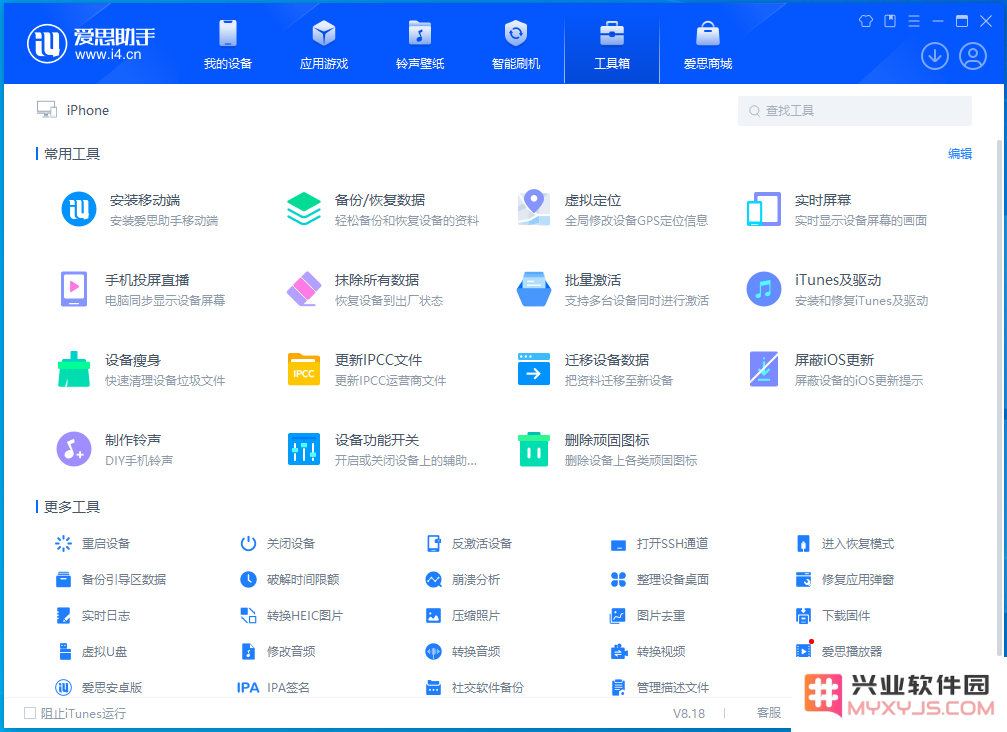This screenshot has width=1007, height=732.
Task: Click the skin theme shirt icon
Action: [866, 21]
